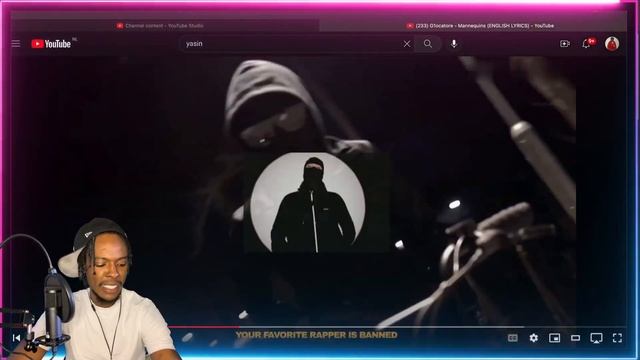This screenshot has width=640, height=360.
Task: Open the YouTube hamburger guide menu
Action: tap(16, 44)
